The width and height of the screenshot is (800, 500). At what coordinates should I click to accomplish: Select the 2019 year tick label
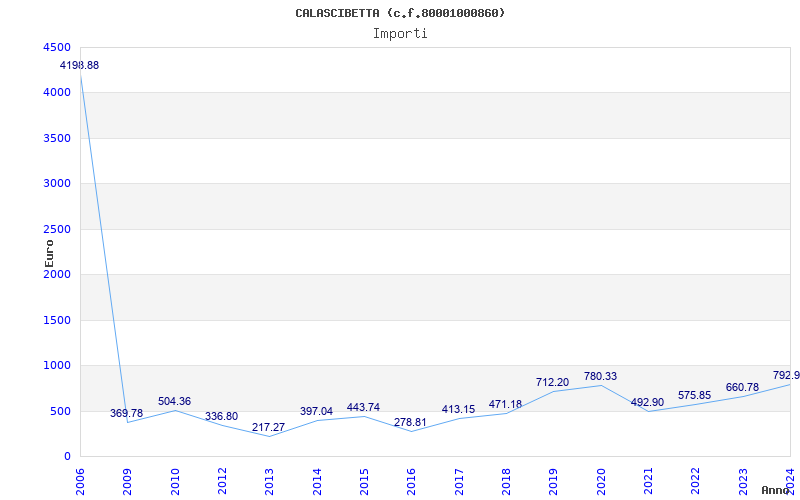(x=554, y=481)
